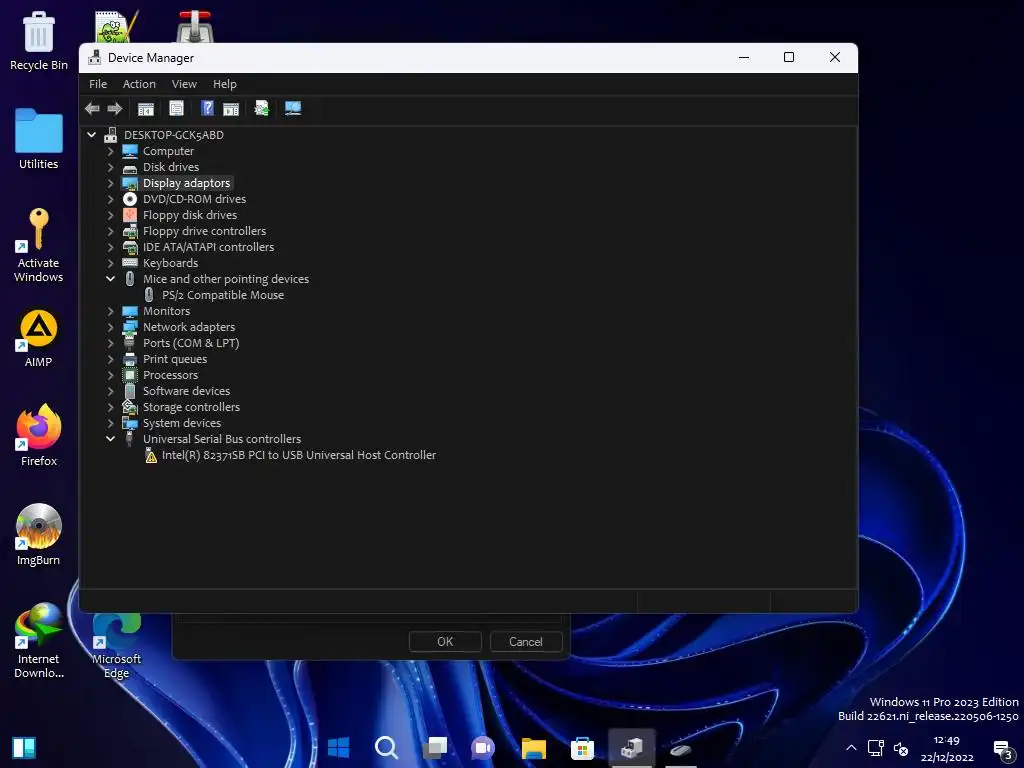Expand the Disk drives category
The height and width of the screenshot is (768, 1024).
[x=110, y=167]
